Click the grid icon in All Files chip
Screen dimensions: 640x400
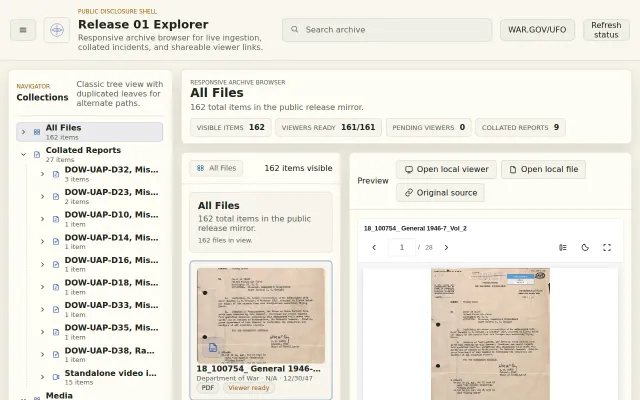point(200,168)
